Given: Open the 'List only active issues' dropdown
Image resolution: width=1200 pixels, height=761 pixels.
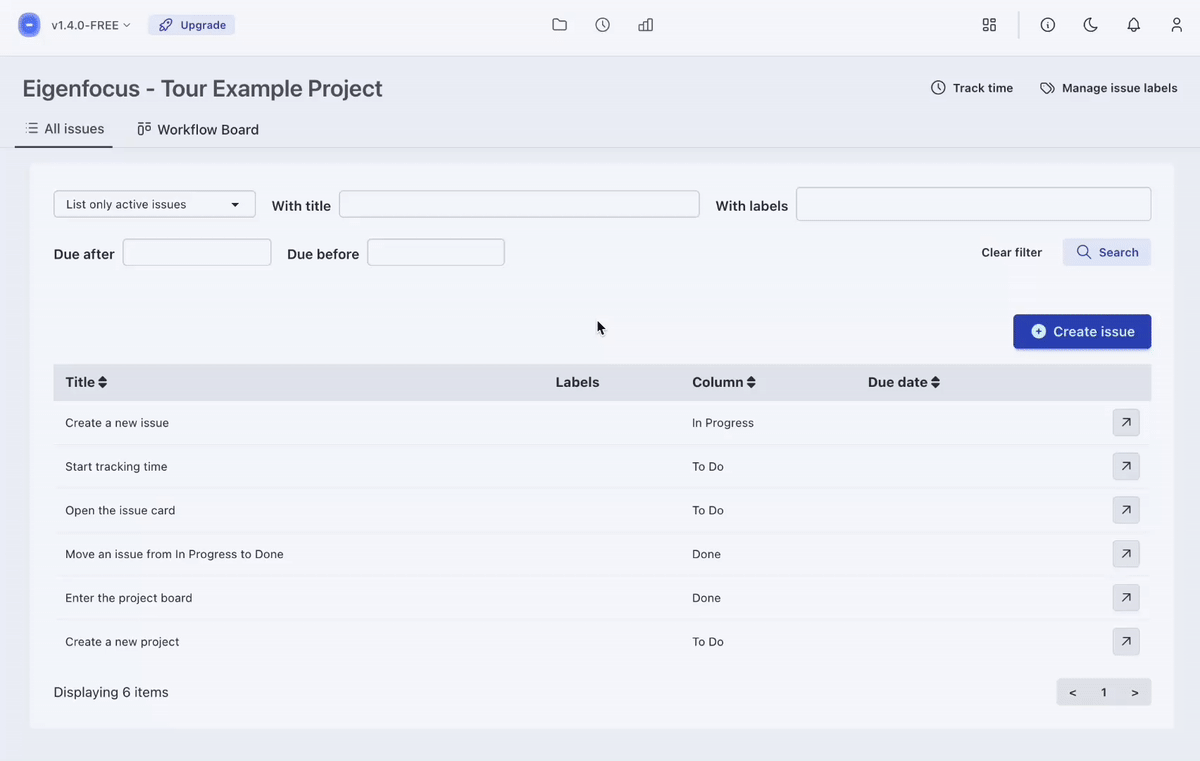Looking at the screenshot, I should (154, 204).
